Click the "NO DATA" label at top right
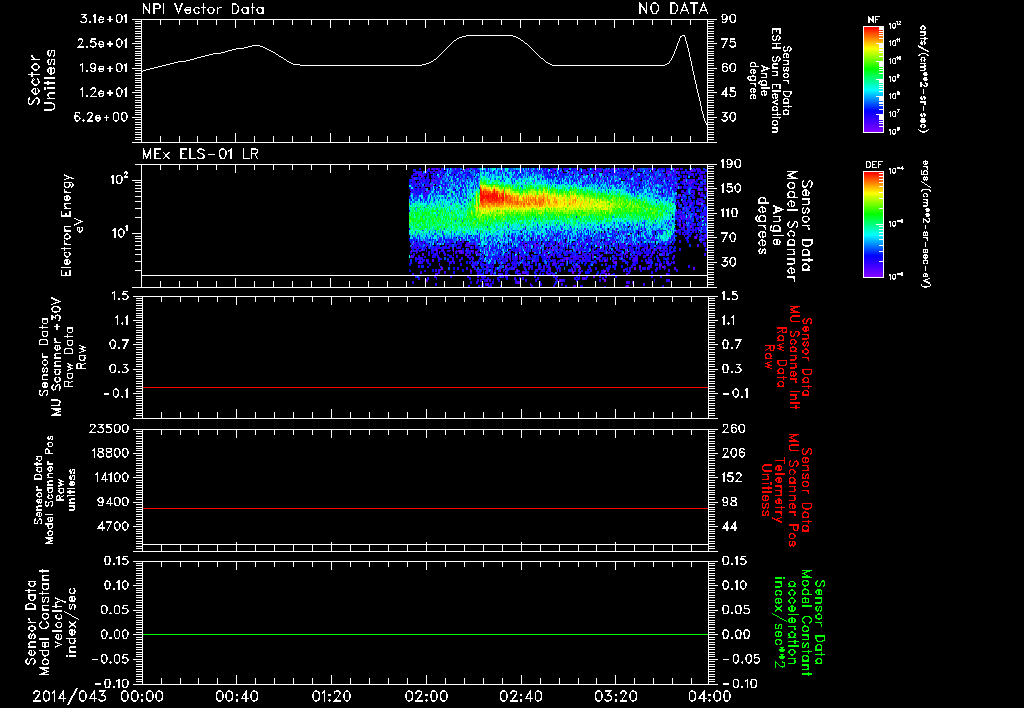The width and height of the screenshot is (1024, 708). 673,9
